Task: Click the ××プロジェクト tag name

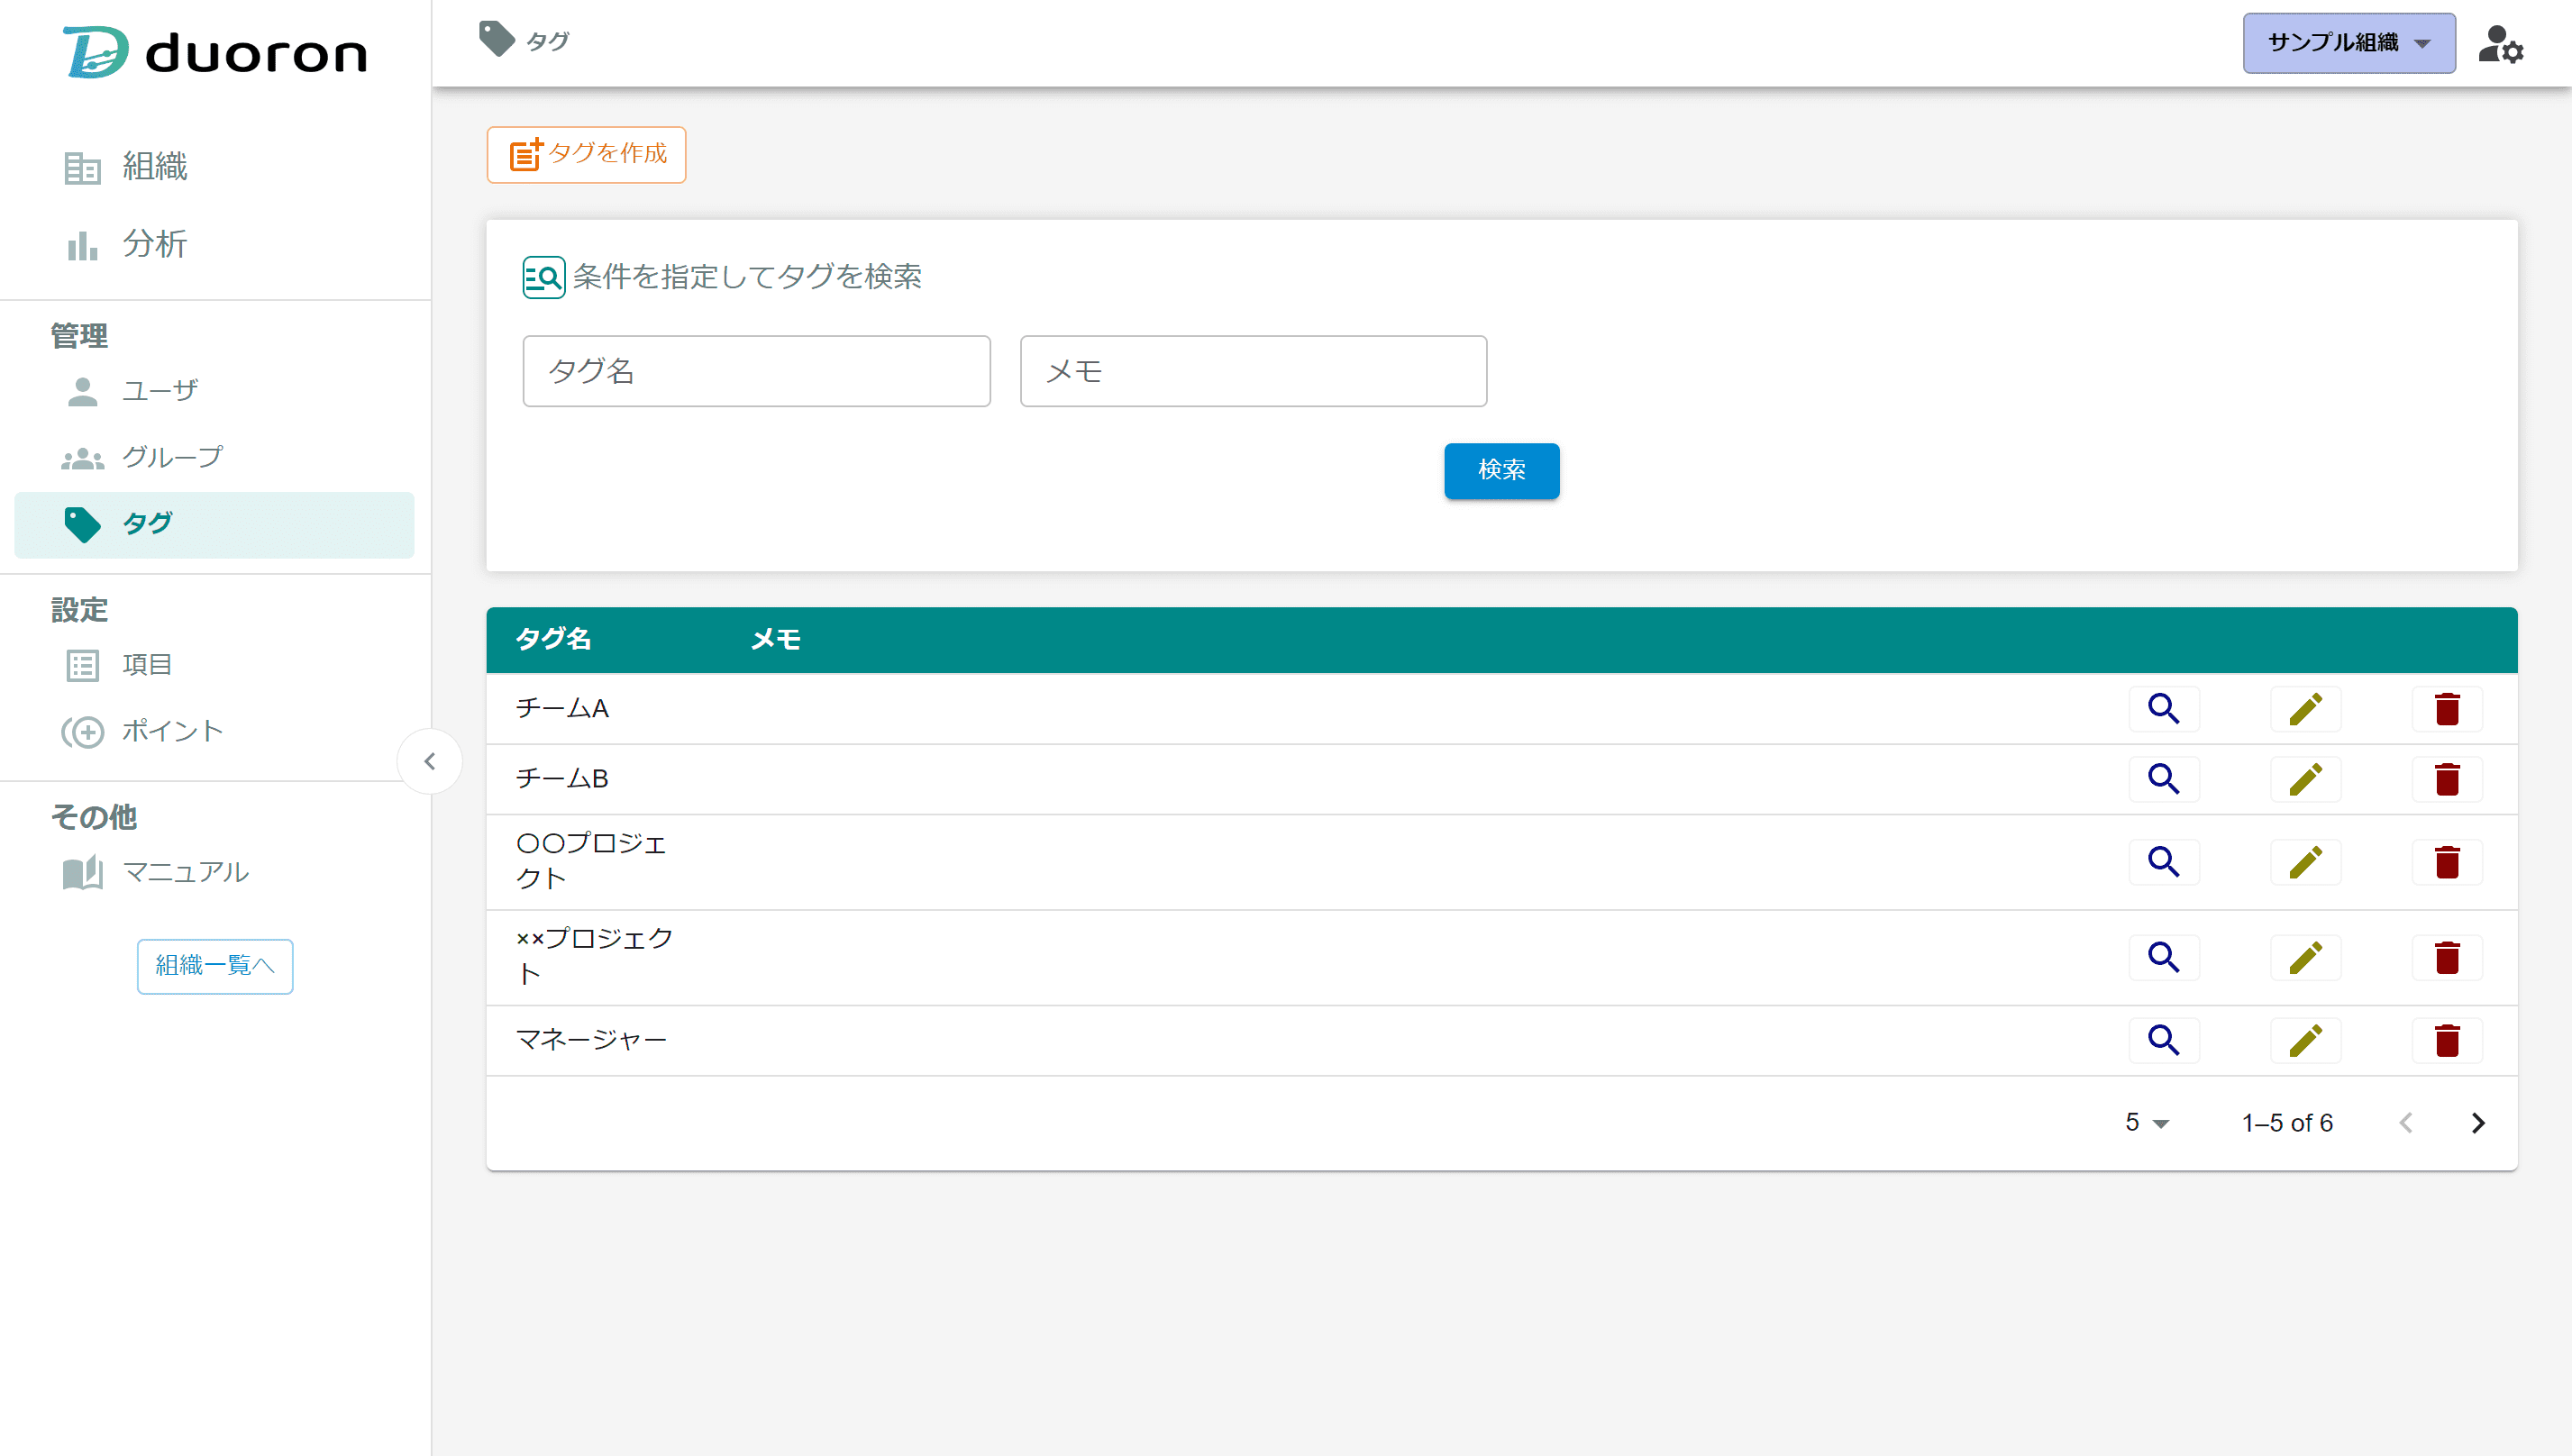Action: click(x=595, y=957)
